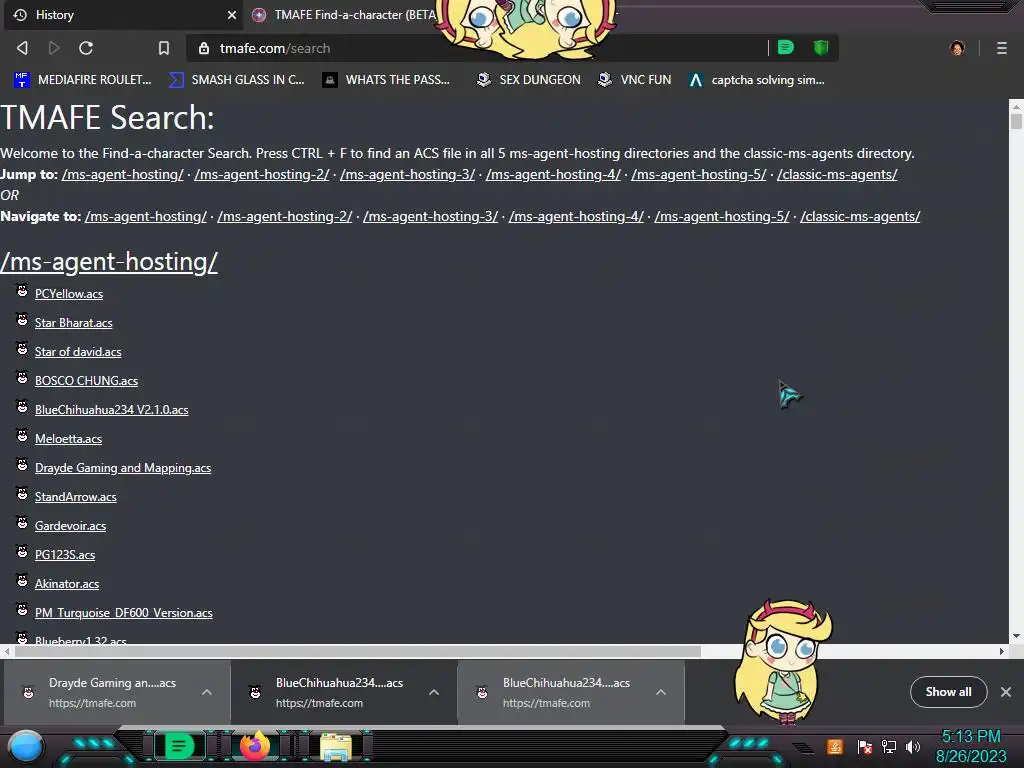Jump to /classic-ms-agents/ section
Image resolution: width=1024 pixels, height=768 pixels.
pos(837,174)
